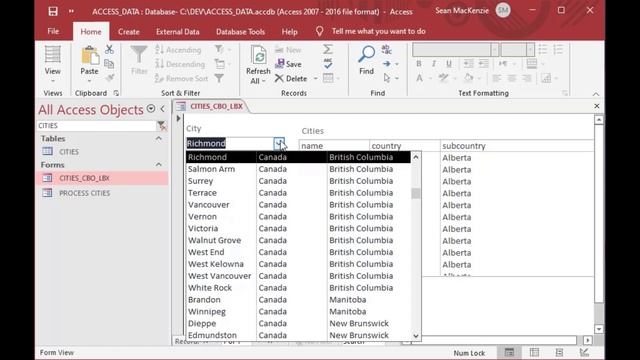Open the font name dropdown
This screenshot has width=640, height=360.
click(495, 50)
